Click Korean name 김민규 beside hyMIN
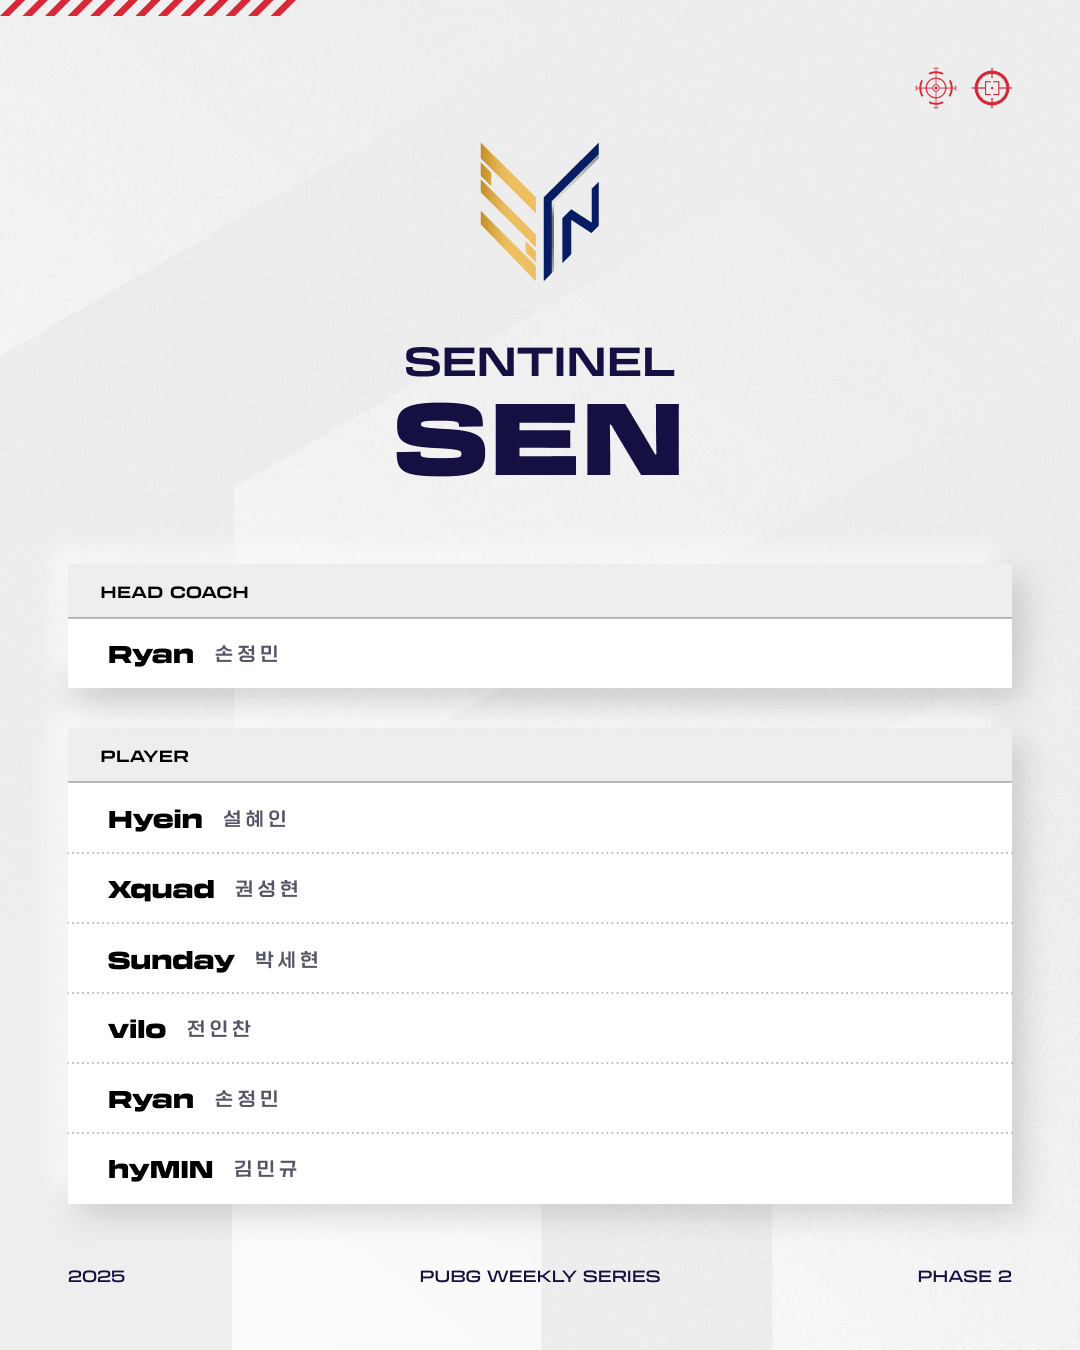 pos(266,1169)
